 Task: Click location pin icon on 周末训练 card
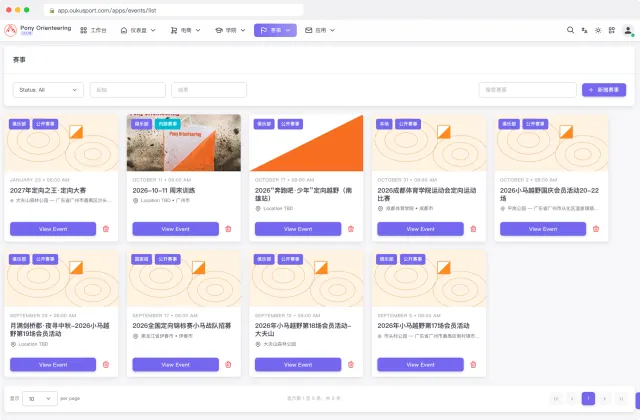tap(136, 200)
